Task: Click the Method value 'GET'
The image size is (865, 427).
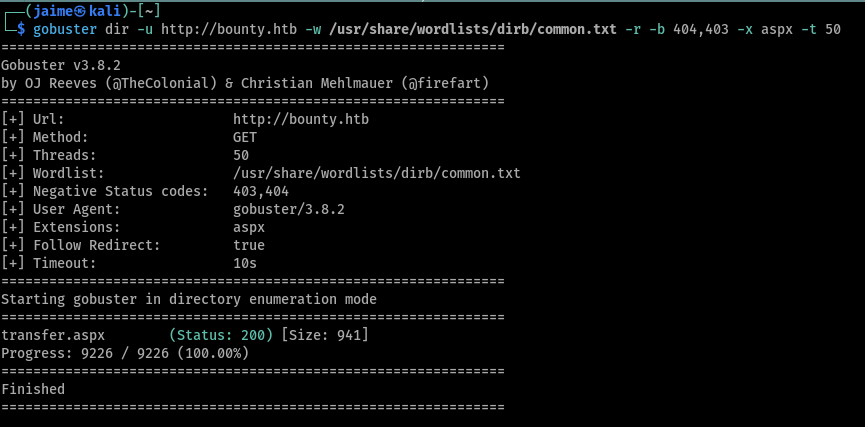Action: click(x=245, y=137)
